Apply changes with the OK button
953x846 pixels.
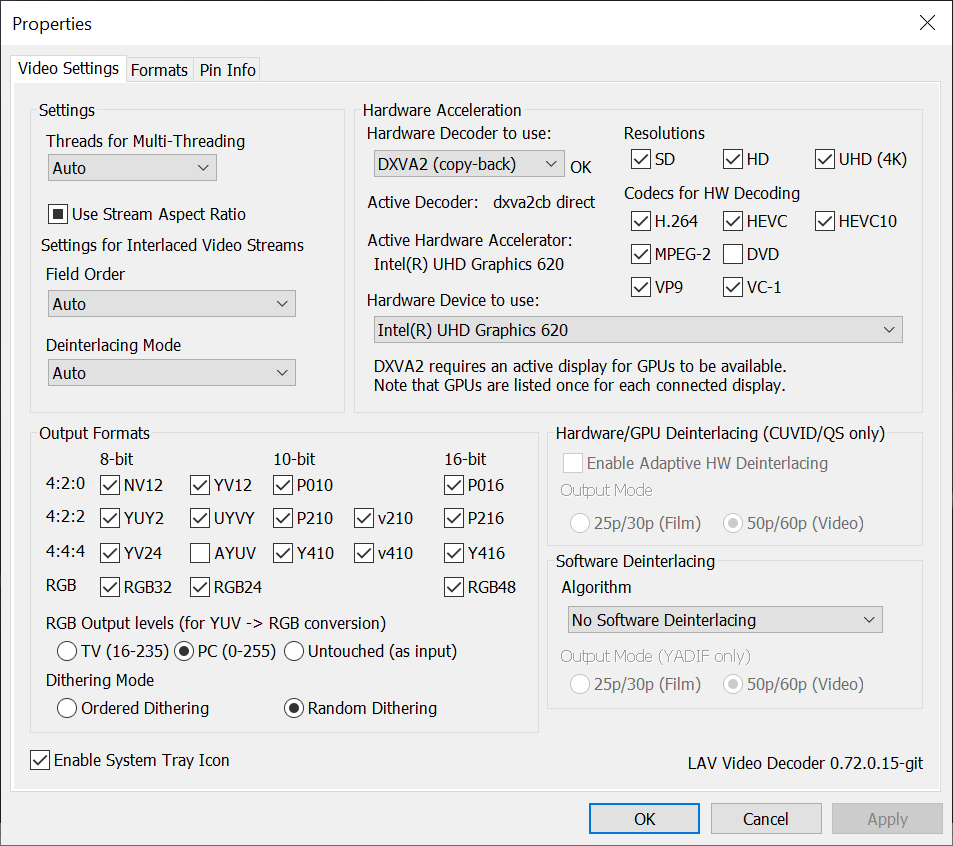tap(643, 818)
